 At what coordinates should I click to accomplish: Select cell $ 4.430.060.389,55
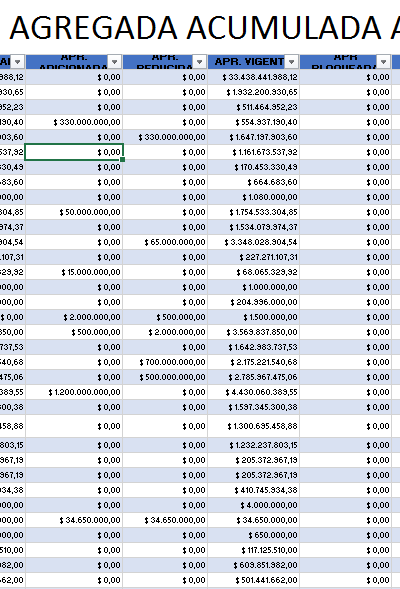[x=254, y=393]
